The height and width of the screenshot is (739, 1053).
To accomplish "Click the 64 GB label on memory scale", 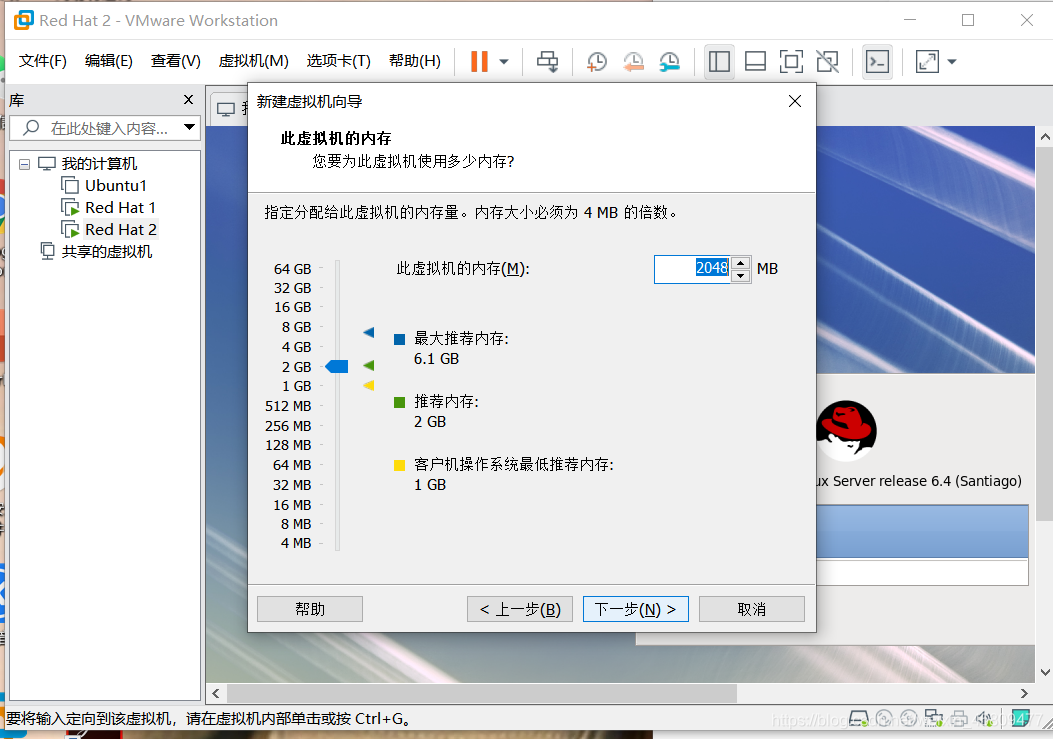I will [292, 269].
